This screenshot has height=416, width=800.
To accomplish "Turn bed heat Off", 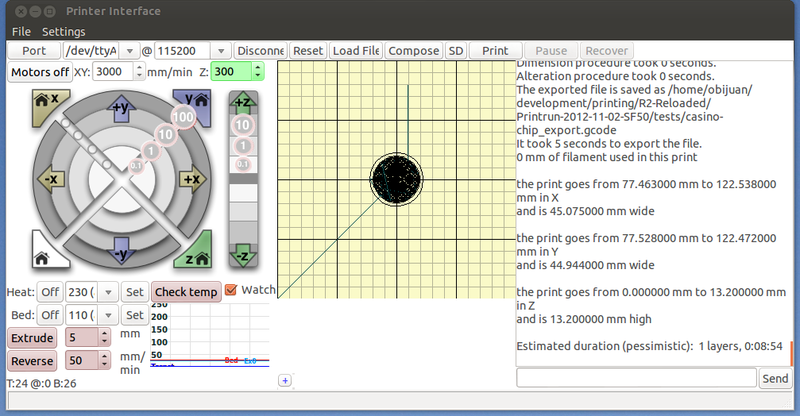I will pyautogui.click(x=49, y=315).
